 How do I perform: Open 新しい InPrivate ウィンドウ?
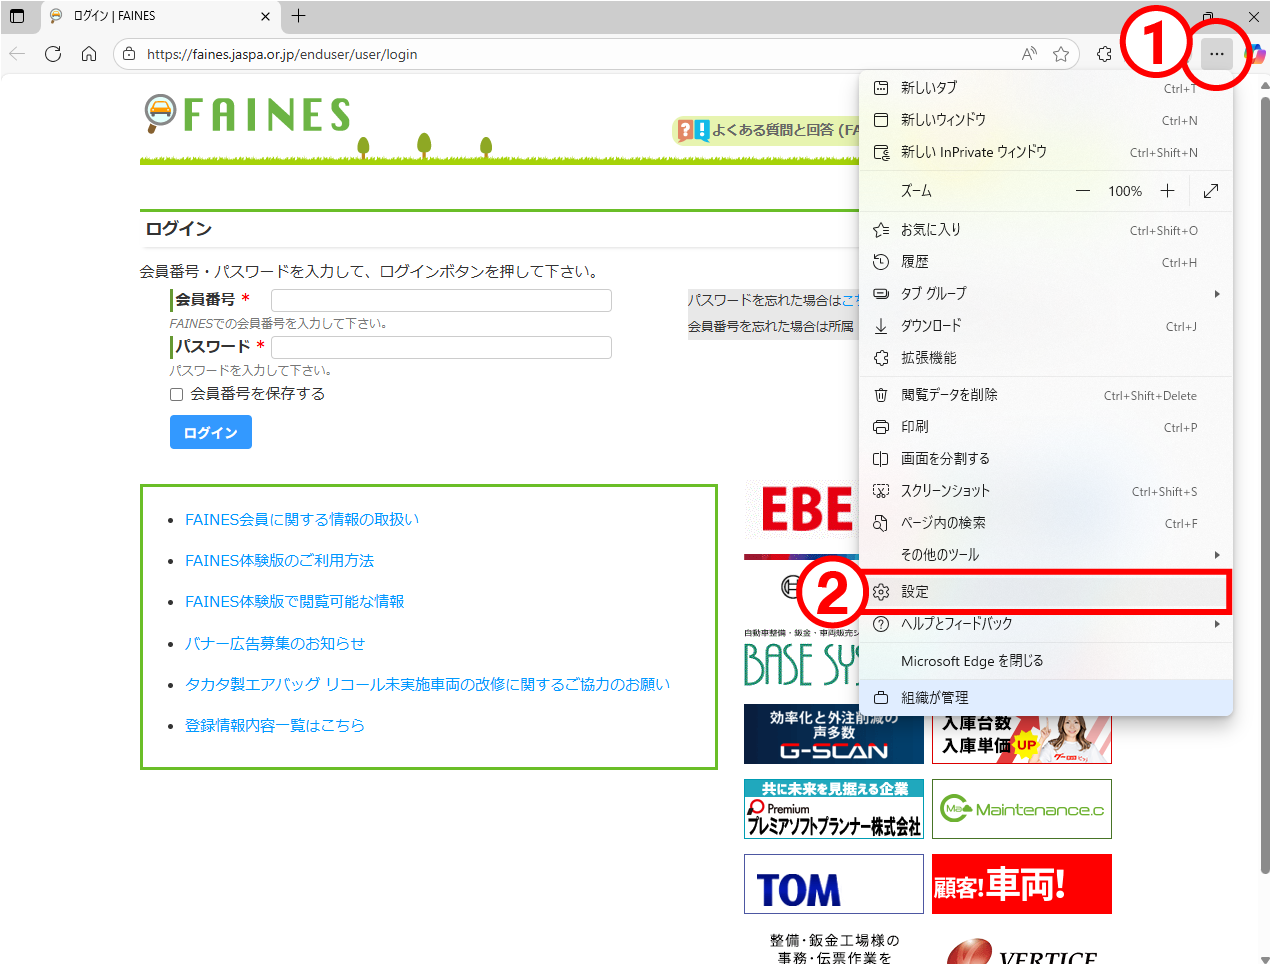tap(1046, 152)
